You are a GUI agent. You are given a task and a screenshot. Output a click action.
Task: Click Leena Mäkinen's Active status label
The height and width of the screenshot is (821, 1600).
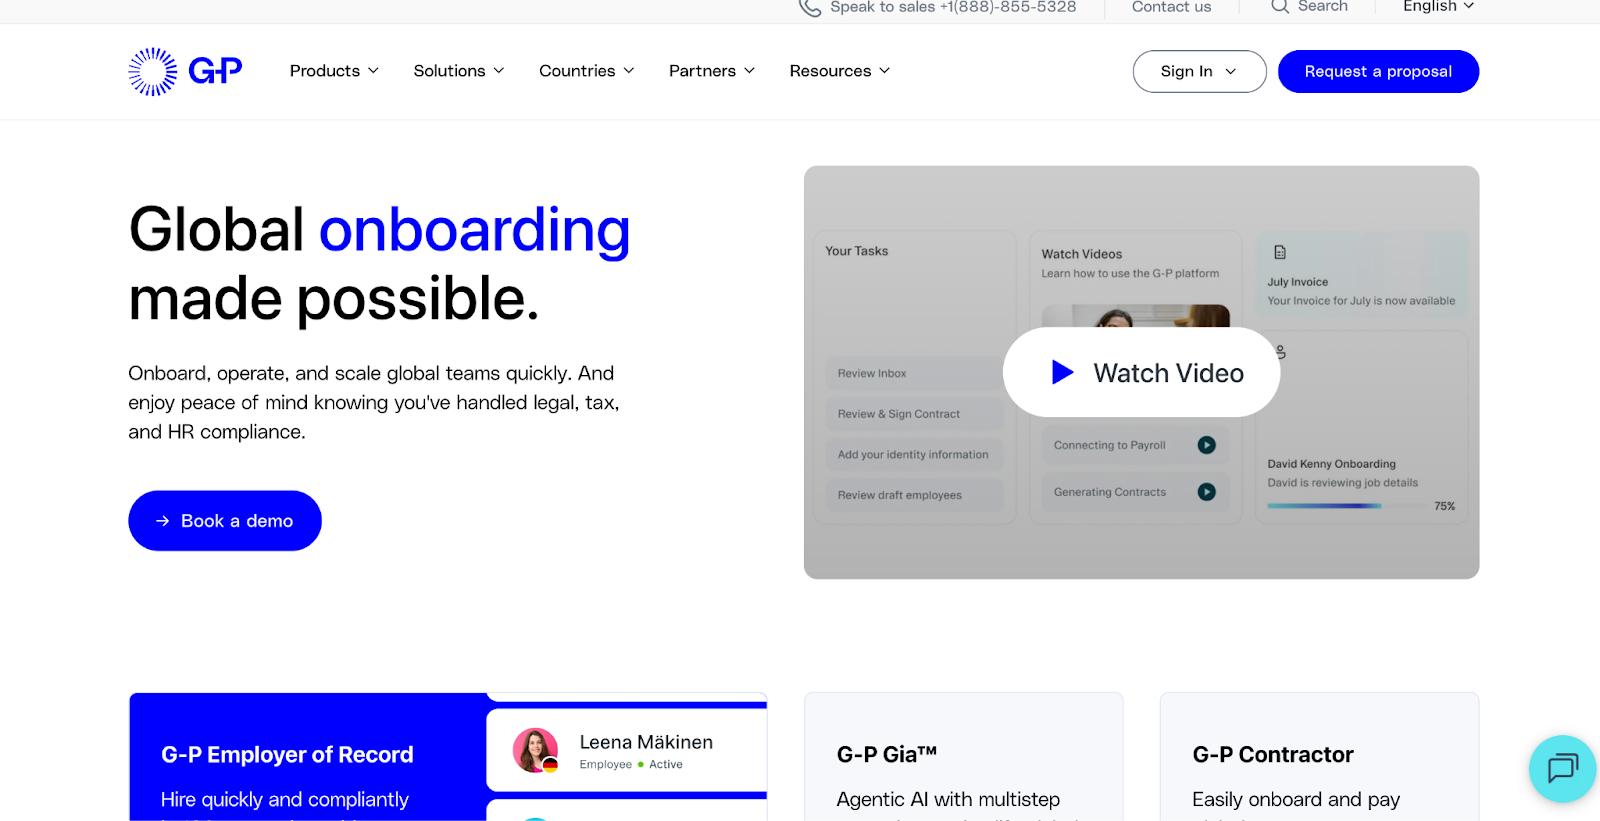(x=666, y=764)
